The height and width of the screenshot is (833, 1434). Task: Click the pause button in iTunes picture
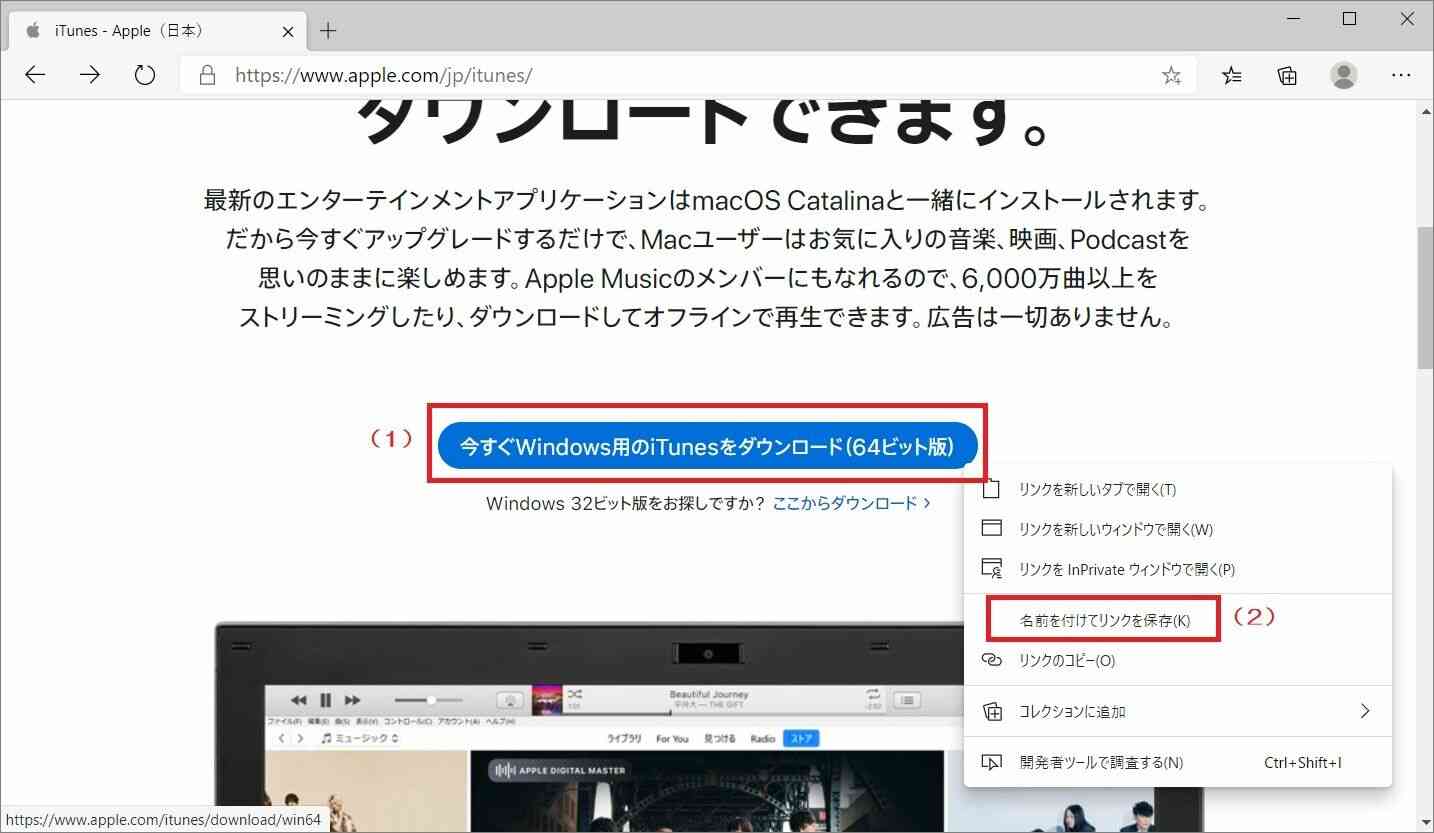coord(325,700)
